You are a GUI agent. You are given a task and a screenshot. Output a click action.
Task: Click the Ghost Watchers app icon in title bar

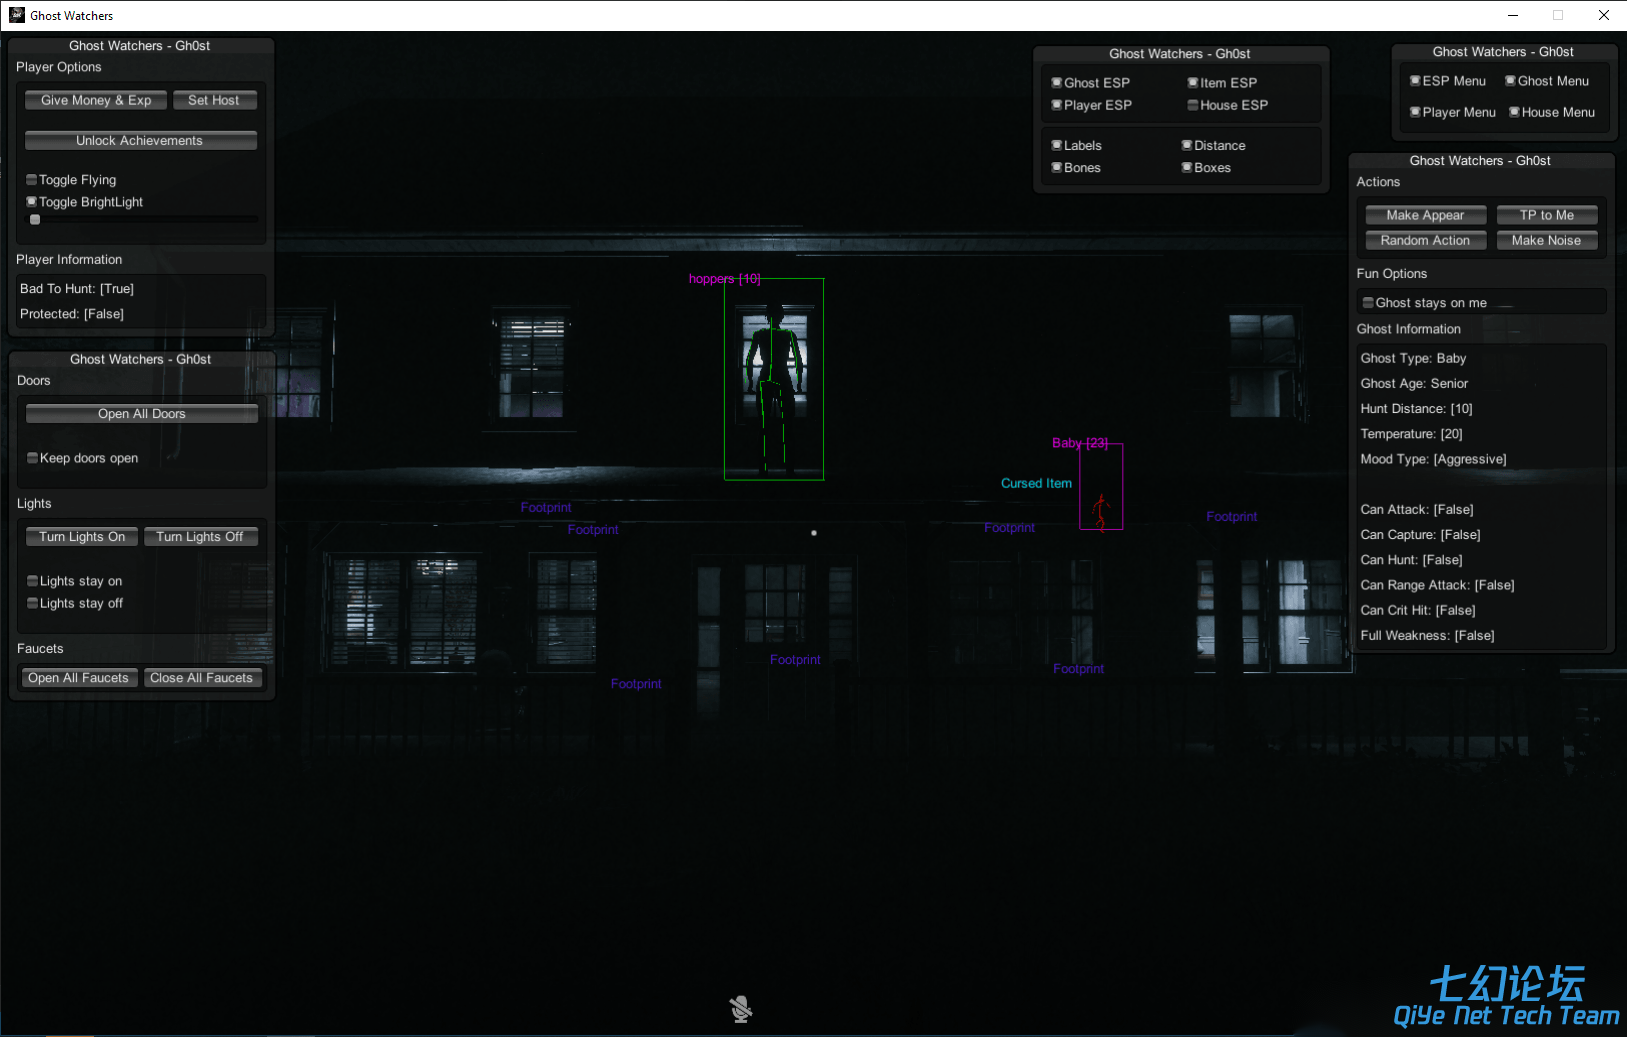(x=17, y=15)
